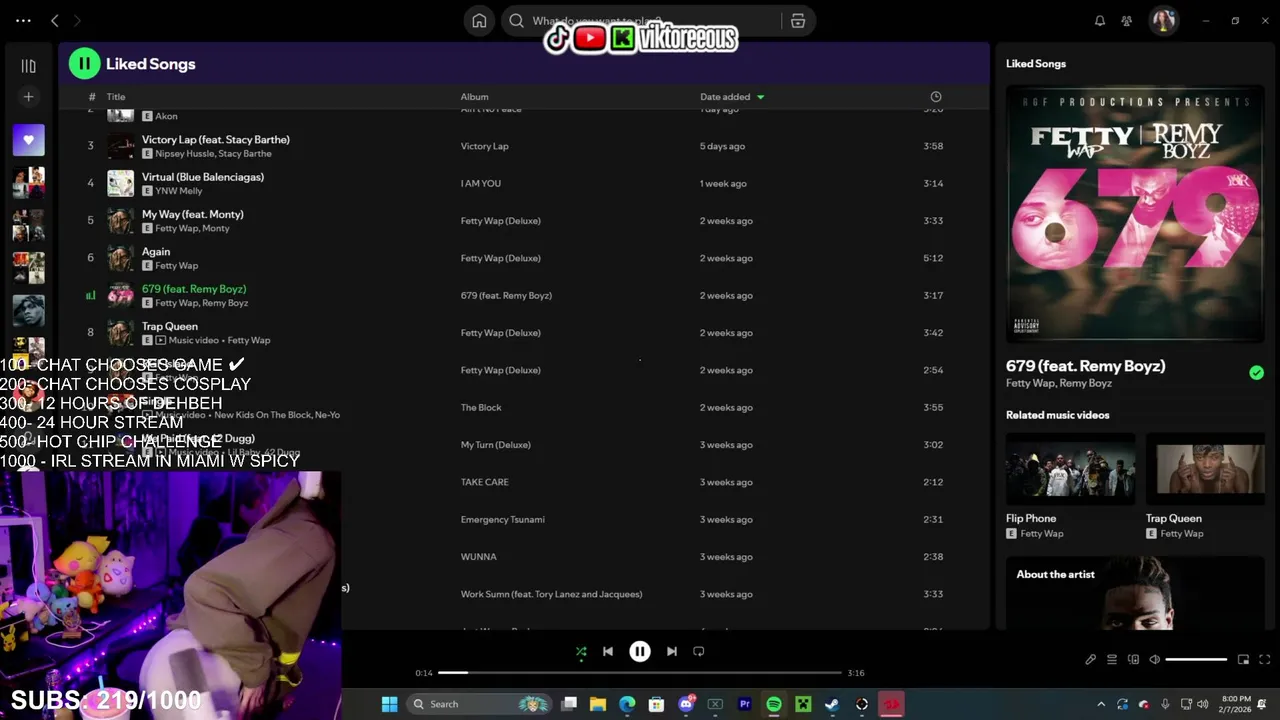Open the Emergency Tsunami album link

pyautogui.click(x=502, y=519)
